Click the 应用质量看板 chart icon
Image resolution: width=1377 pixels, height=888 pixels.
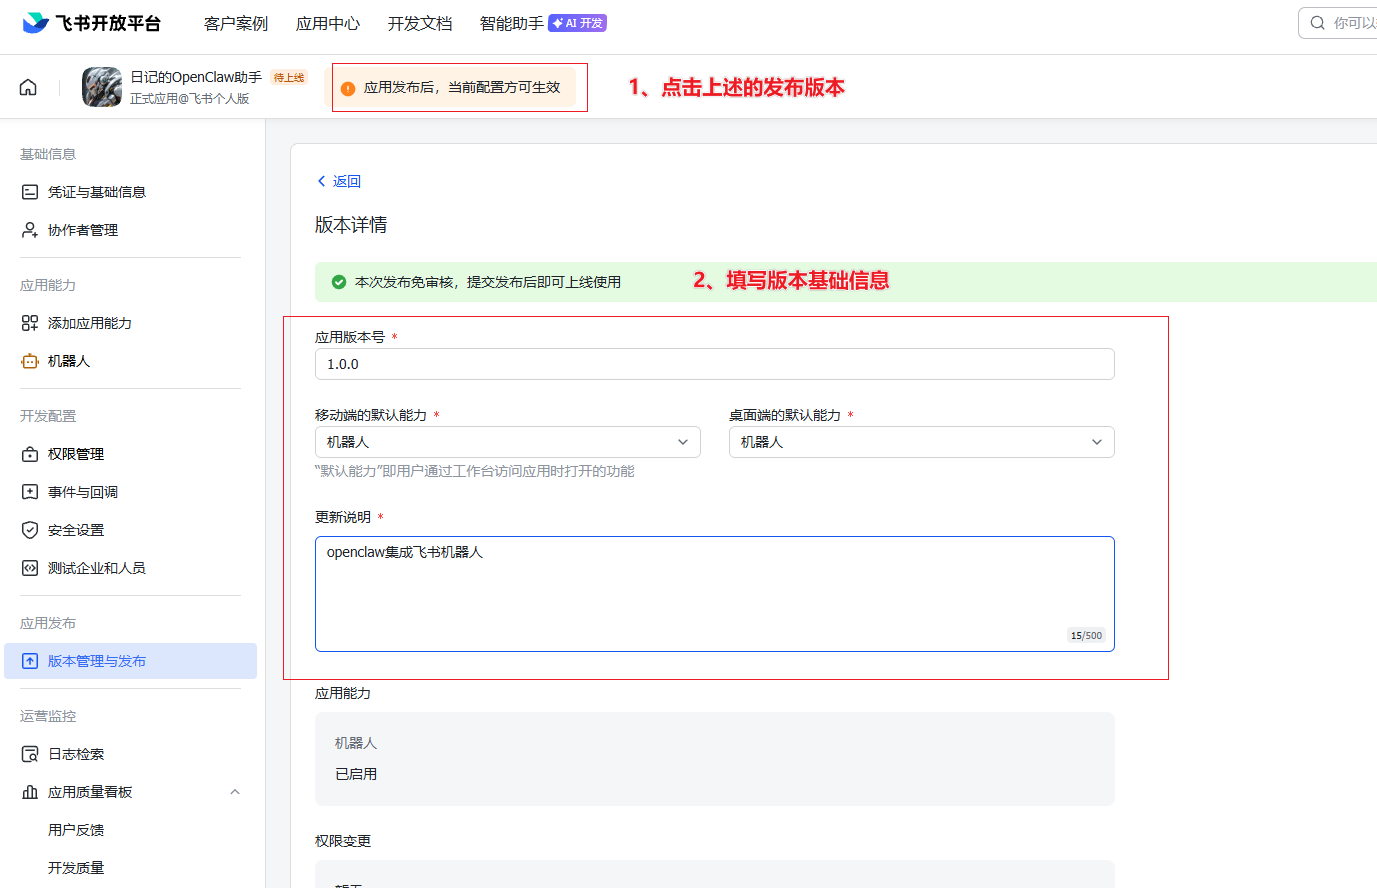tap(30, 792)
